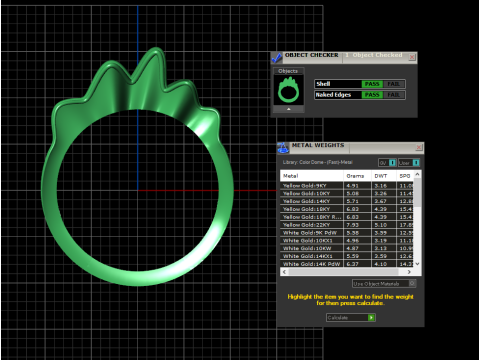
Task: Click the Shell FAIL indicator
Action: tap(393, 84)
